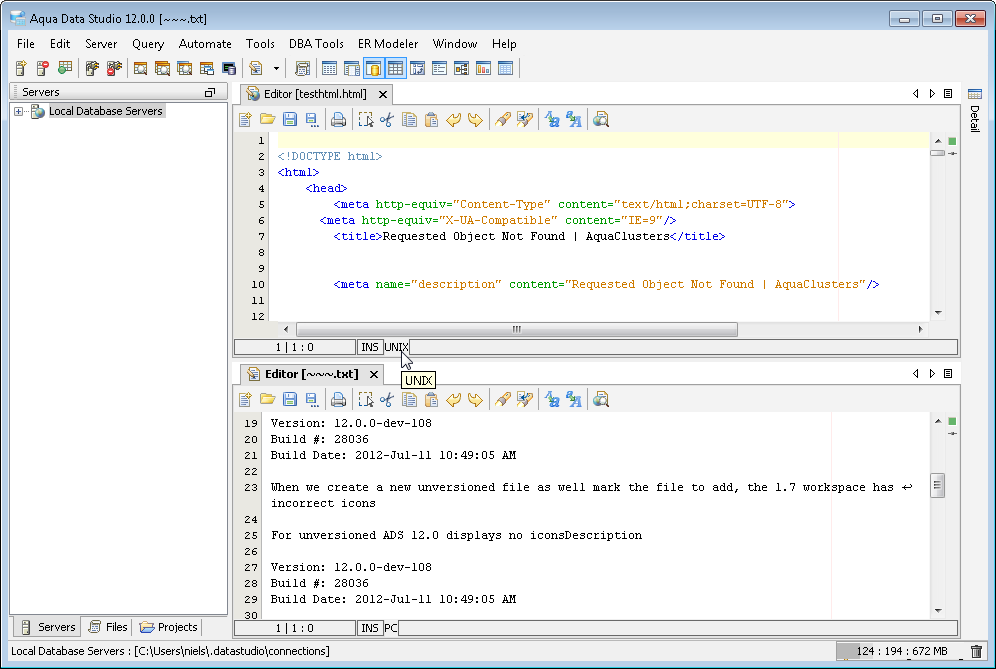
Task: Open the DBA Tools menu
Action: click(316, 44)
